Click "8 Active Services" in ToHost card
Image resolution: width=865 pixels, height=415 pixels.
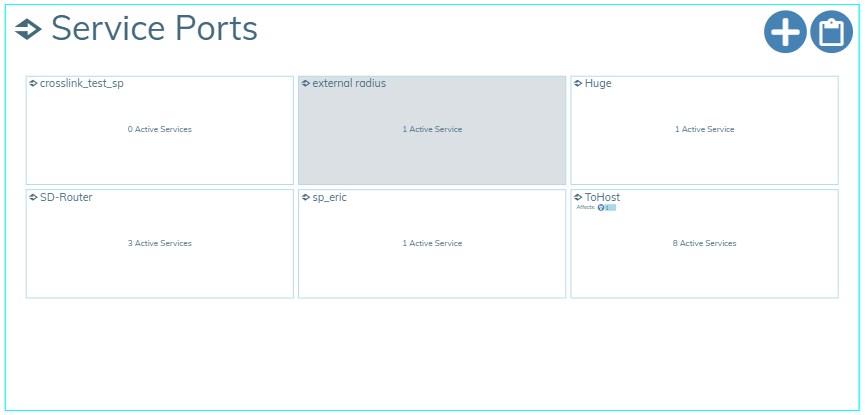pyautogui.click(x=704, y=243)
